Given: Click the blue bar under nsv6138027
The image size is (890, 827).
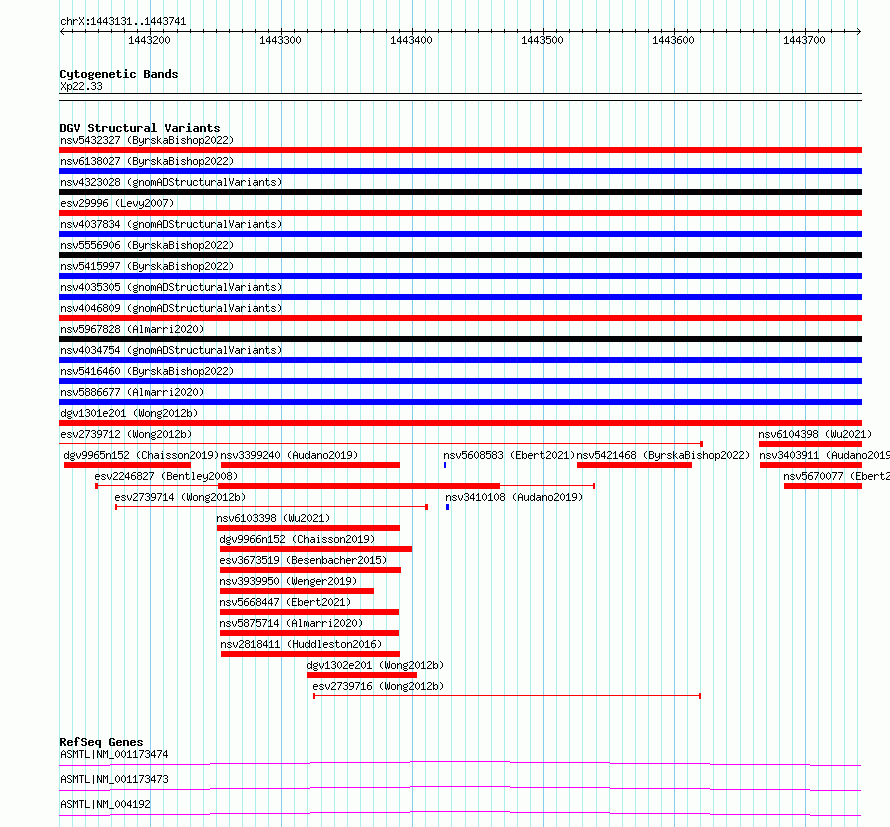Looking at the screenshot, I should point(460,171).
